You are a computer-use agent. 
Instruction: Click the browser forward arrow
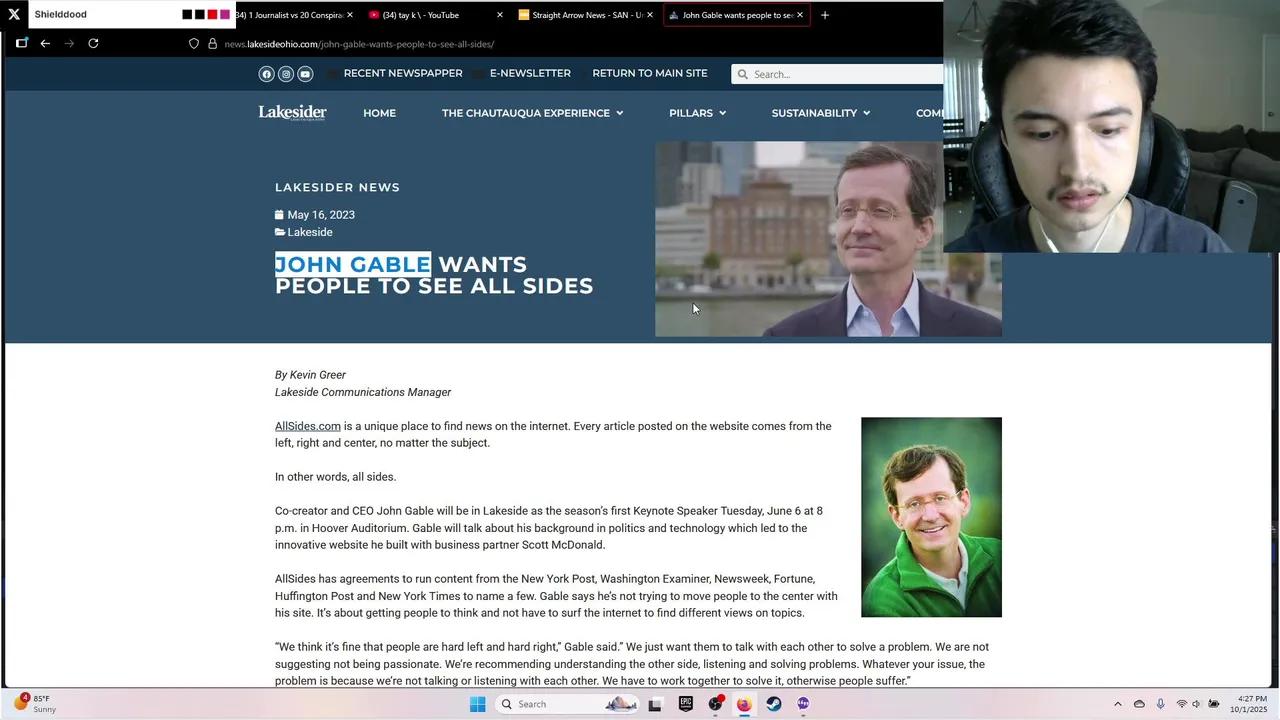(69, 43)
